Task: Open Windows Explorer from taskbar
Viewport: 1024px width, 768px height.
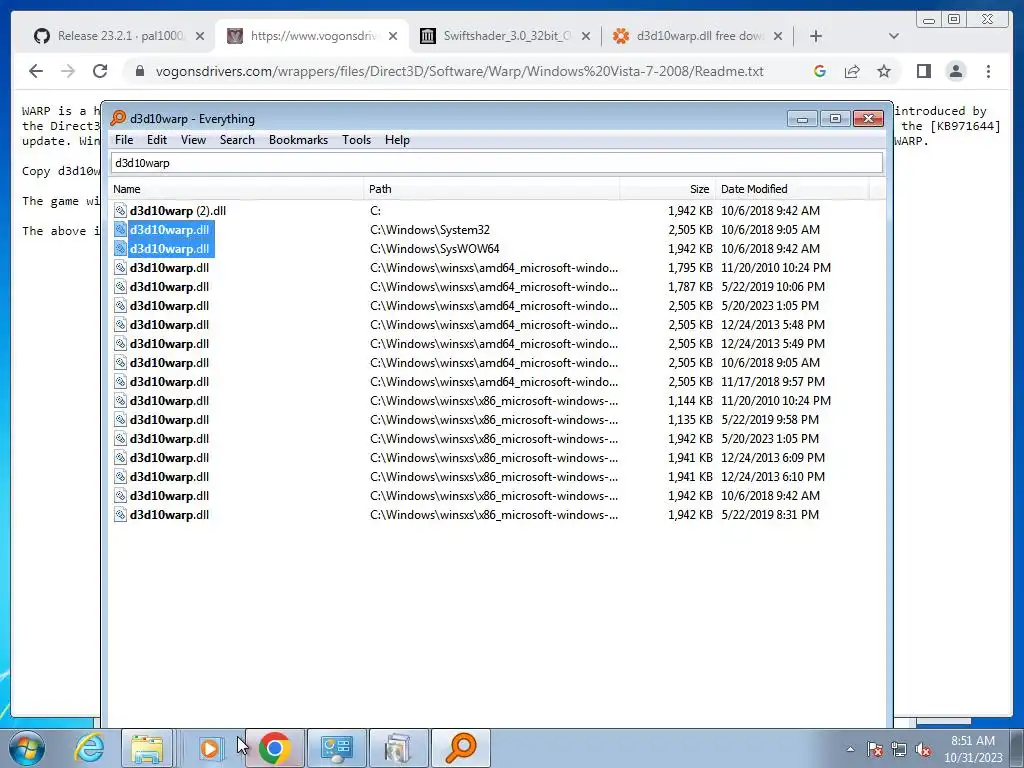Action: [x=148, y=748]
